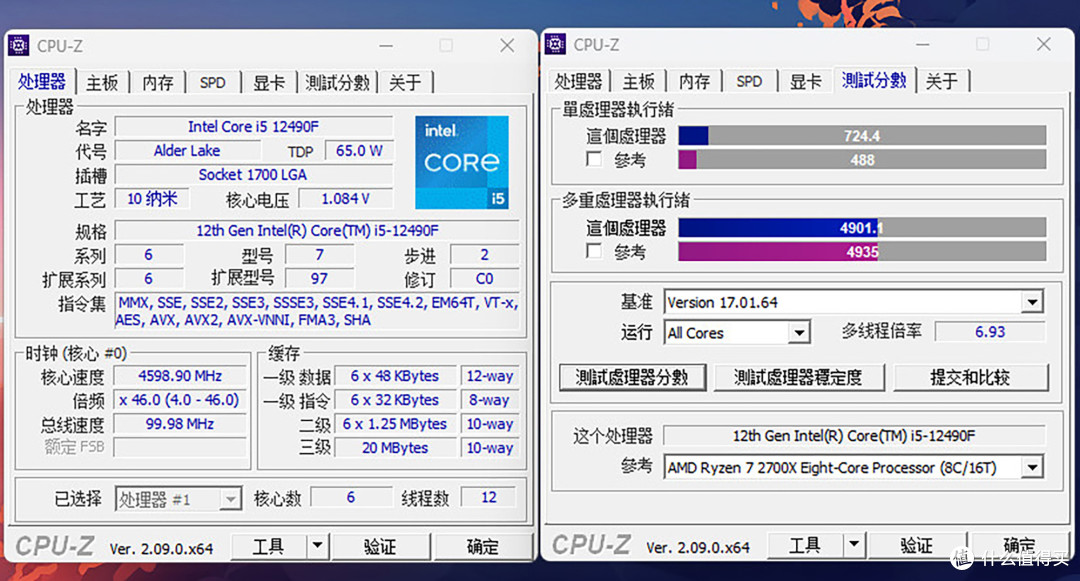Select the 处理器 tab in left window

tap(42, 82)
